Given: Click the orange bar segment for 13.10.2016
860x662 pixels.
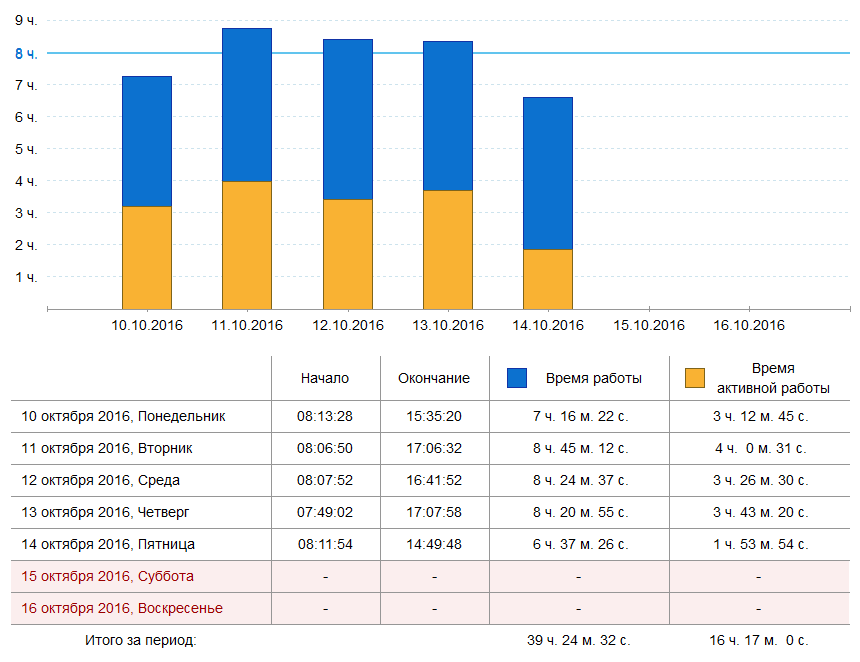Looking at the screenshot, I should click(x=448, y=249).
